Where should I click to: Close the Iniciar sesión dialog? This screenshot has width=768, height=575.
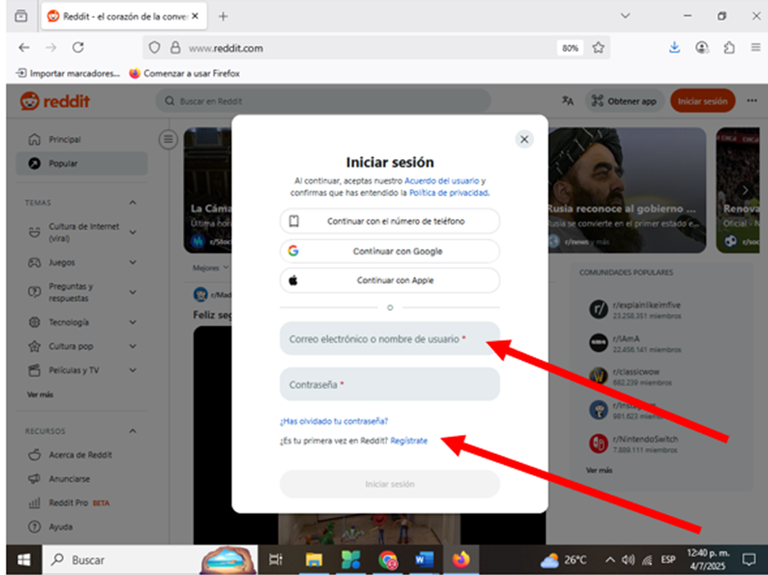point(524,140)
